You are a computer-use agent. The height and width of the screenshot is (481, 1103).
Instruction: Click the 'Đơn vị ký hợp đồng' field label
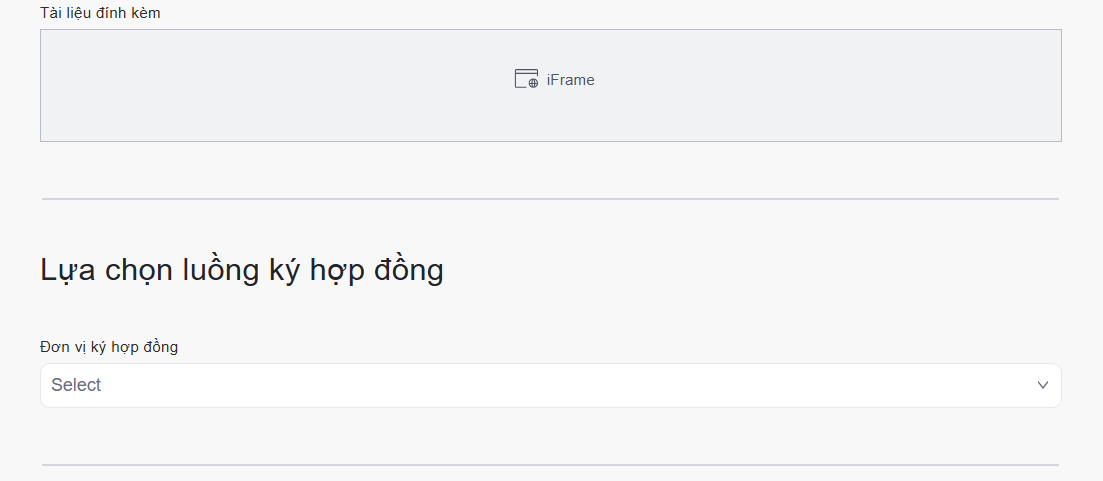click(109, 347)
